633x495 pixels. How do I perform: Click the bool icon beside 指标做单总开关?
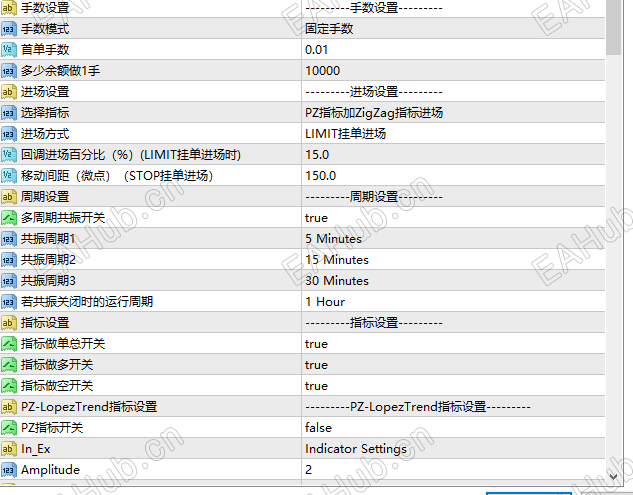8,344
